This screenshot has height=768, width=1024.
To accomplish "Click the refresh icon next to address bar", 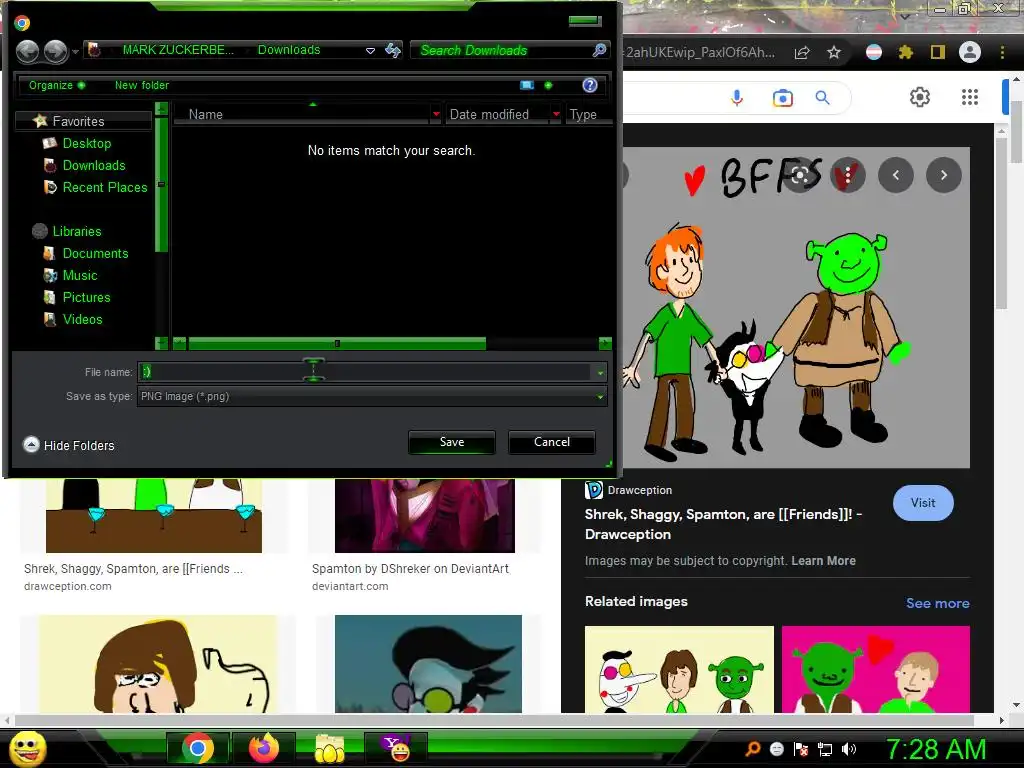I will (393, 50).
